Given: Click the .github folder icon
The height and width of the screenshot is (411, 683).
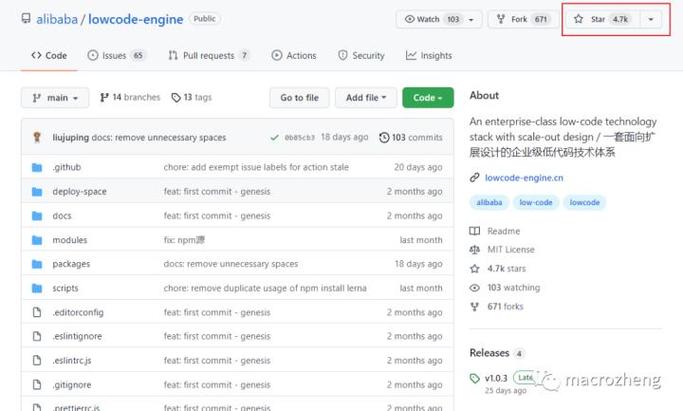Looking at the screenshot, I should pos(37,167).
